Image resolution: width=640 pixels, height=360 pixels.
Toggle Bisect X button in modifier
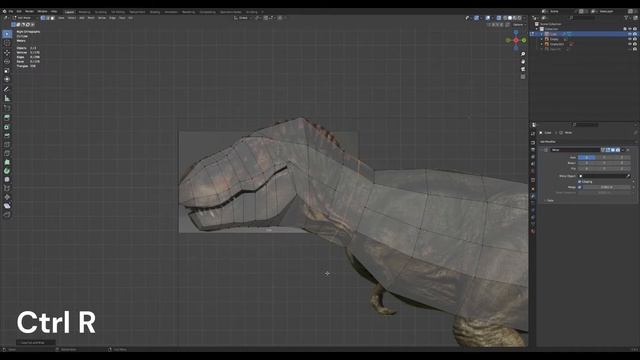point(587,163)
